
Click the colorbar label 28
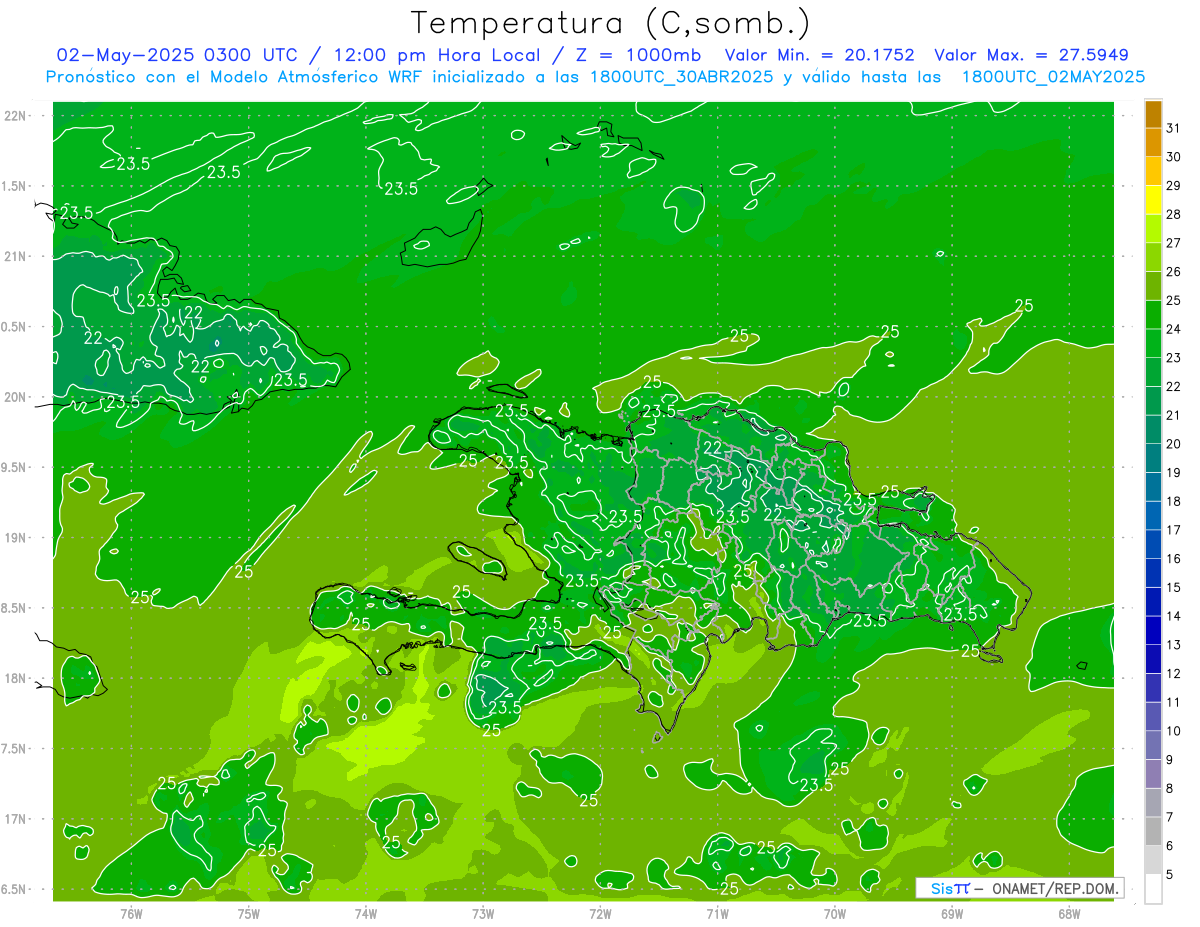click(x=1174, y=214)
